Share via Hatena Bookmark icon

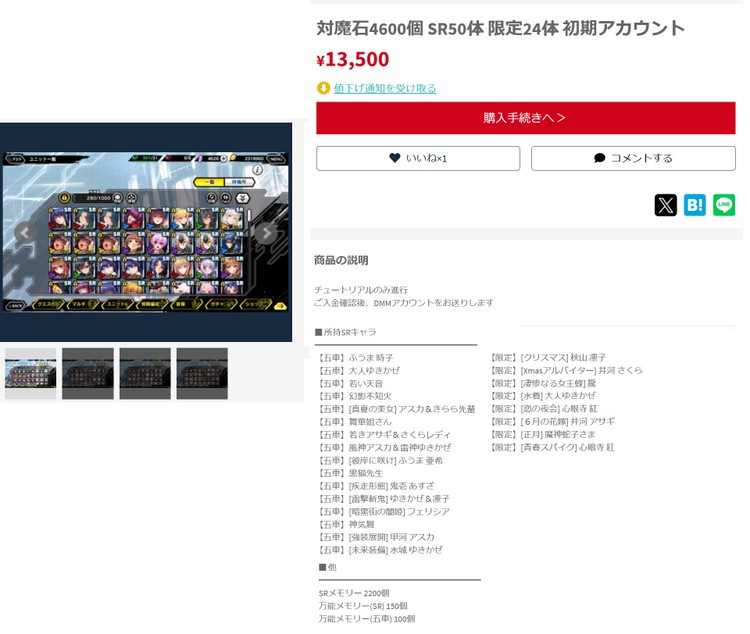[695, 205]
